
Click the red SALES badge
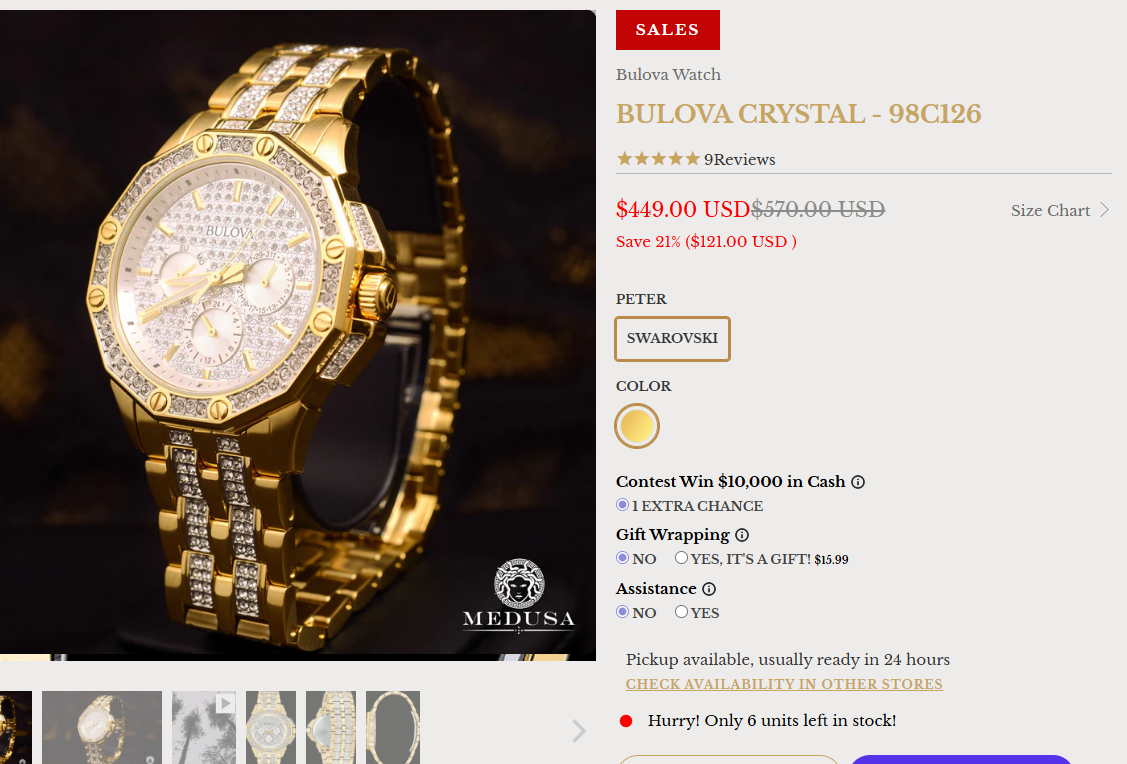point(668,30)
